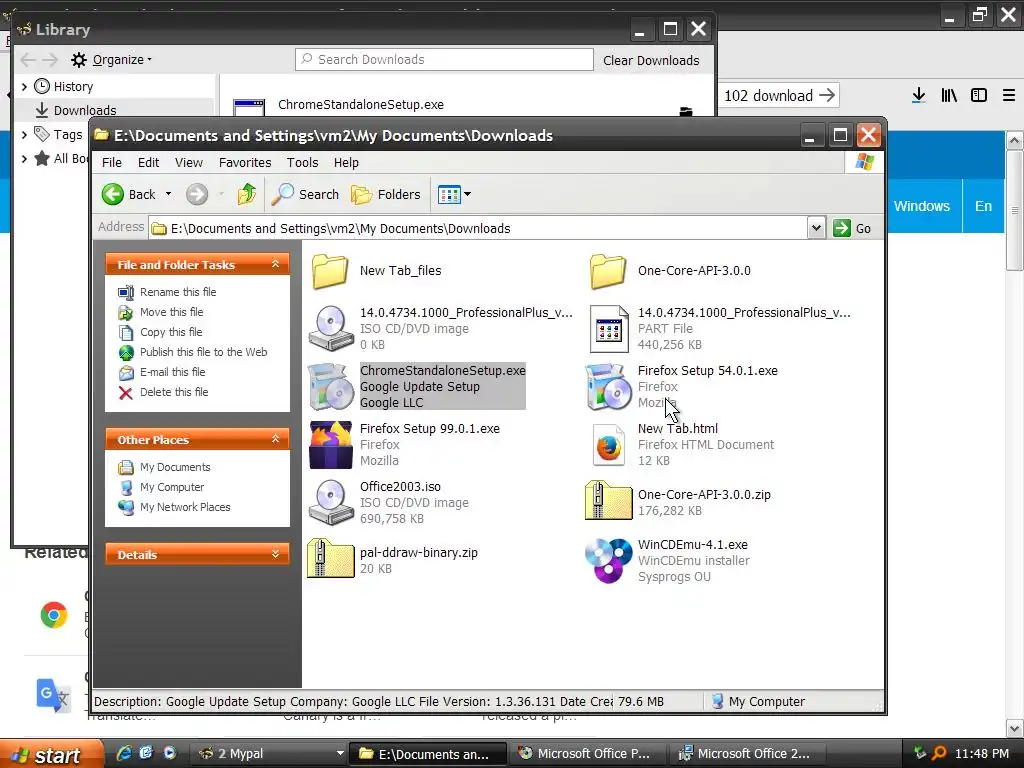This screenshot has width=1024, height=768.
Task: Open My Documents in Other Places
Action: point(175,467)
